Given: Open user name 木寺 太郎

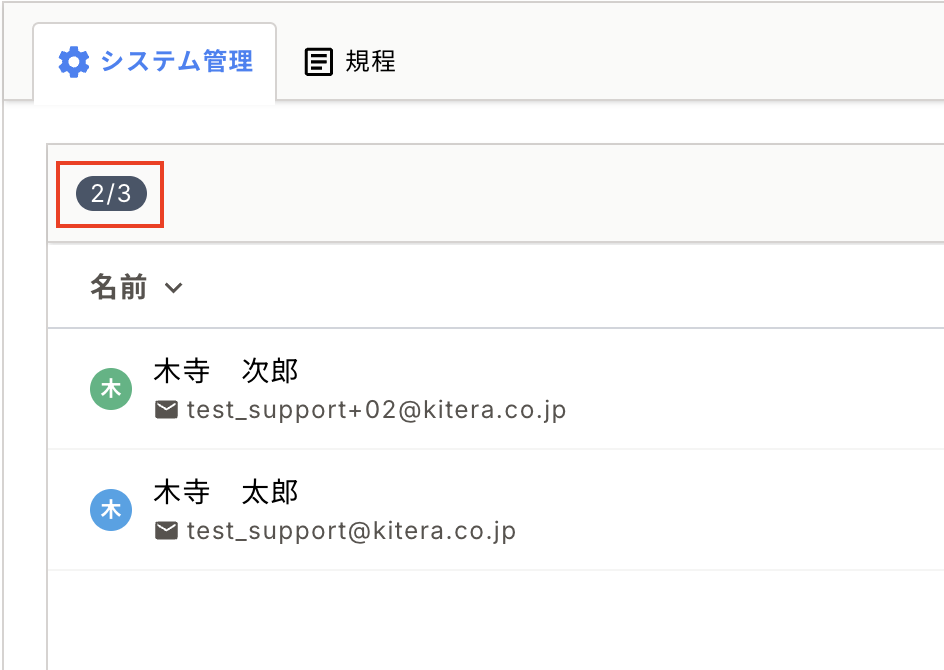Looking at the screenshot, I should (x=226, y=492).
